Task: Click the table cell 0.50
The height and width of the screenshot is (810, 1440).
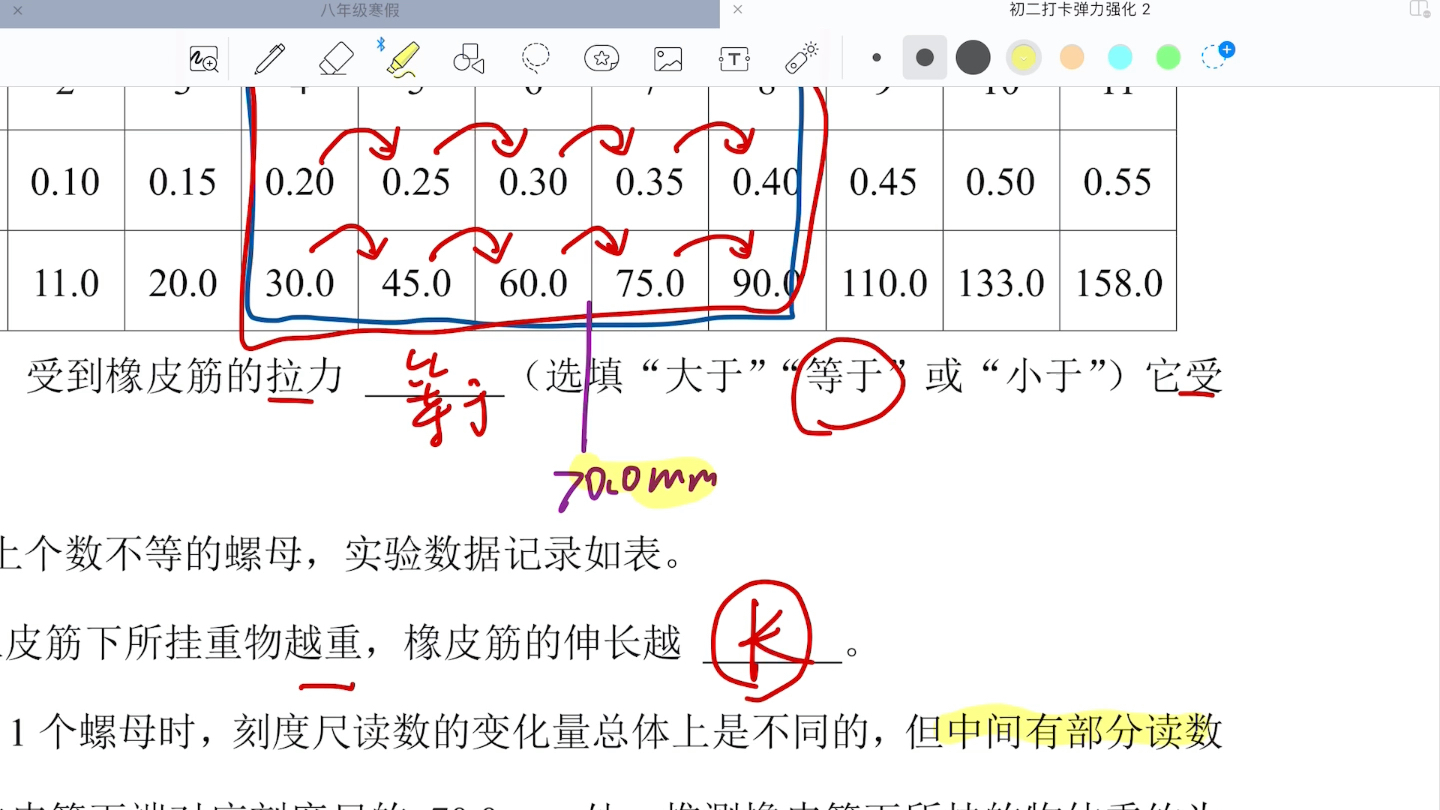Action: point(1000,182)
